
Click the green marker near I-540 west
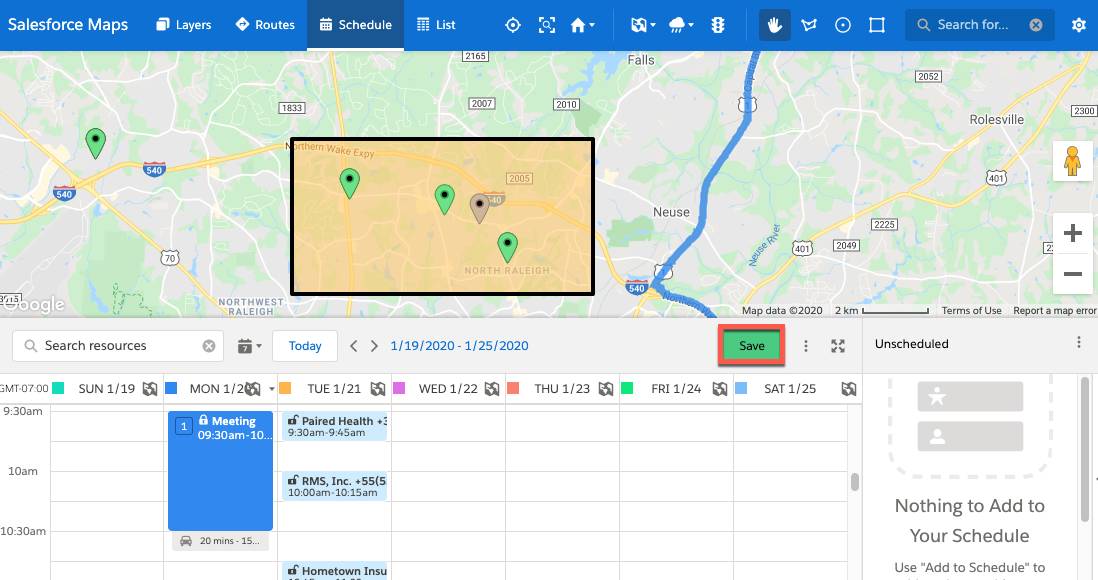pos(95,143)
